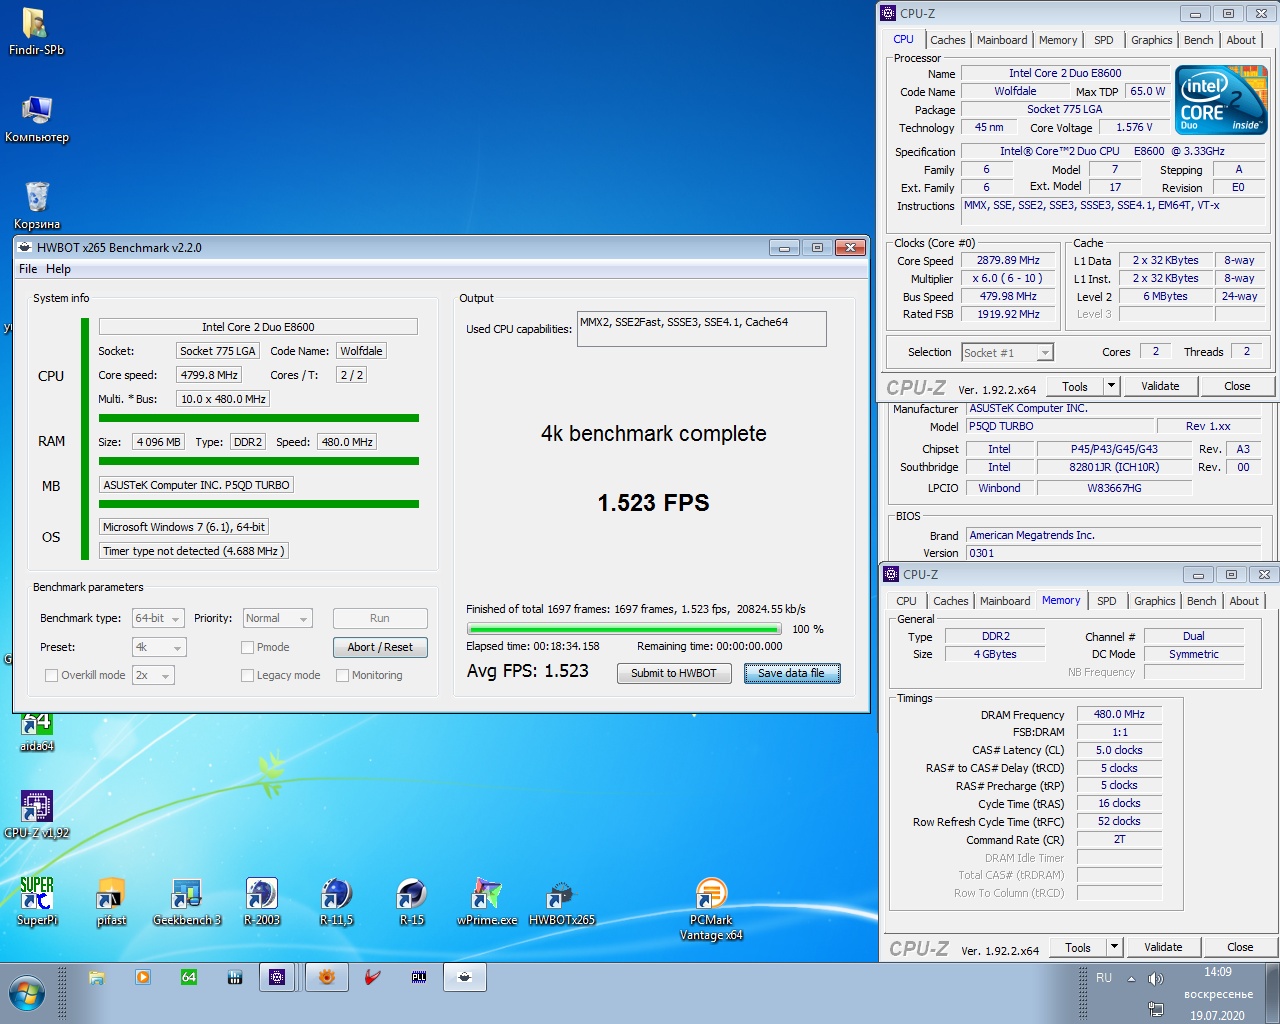Image resolution: width=1280 pixels, height=1024 pixels.
Task: Click Close in lower CPU-Z window
Action: point(1240,947)
